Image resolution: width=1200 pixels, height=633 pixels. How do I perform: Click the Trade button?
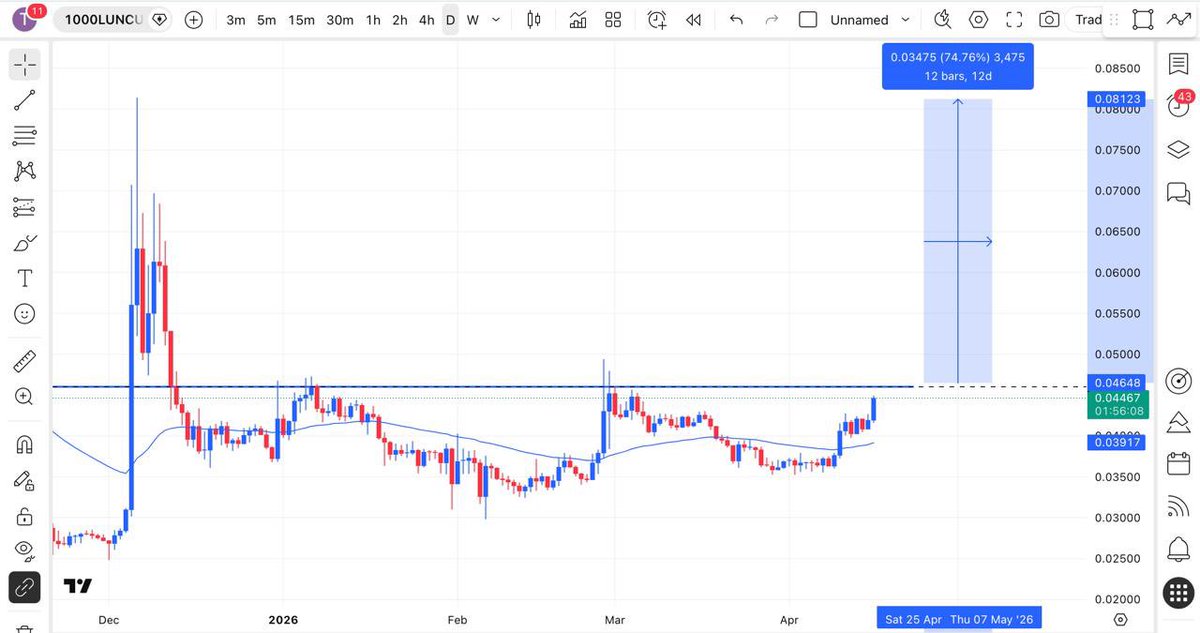click(1087, 20)
